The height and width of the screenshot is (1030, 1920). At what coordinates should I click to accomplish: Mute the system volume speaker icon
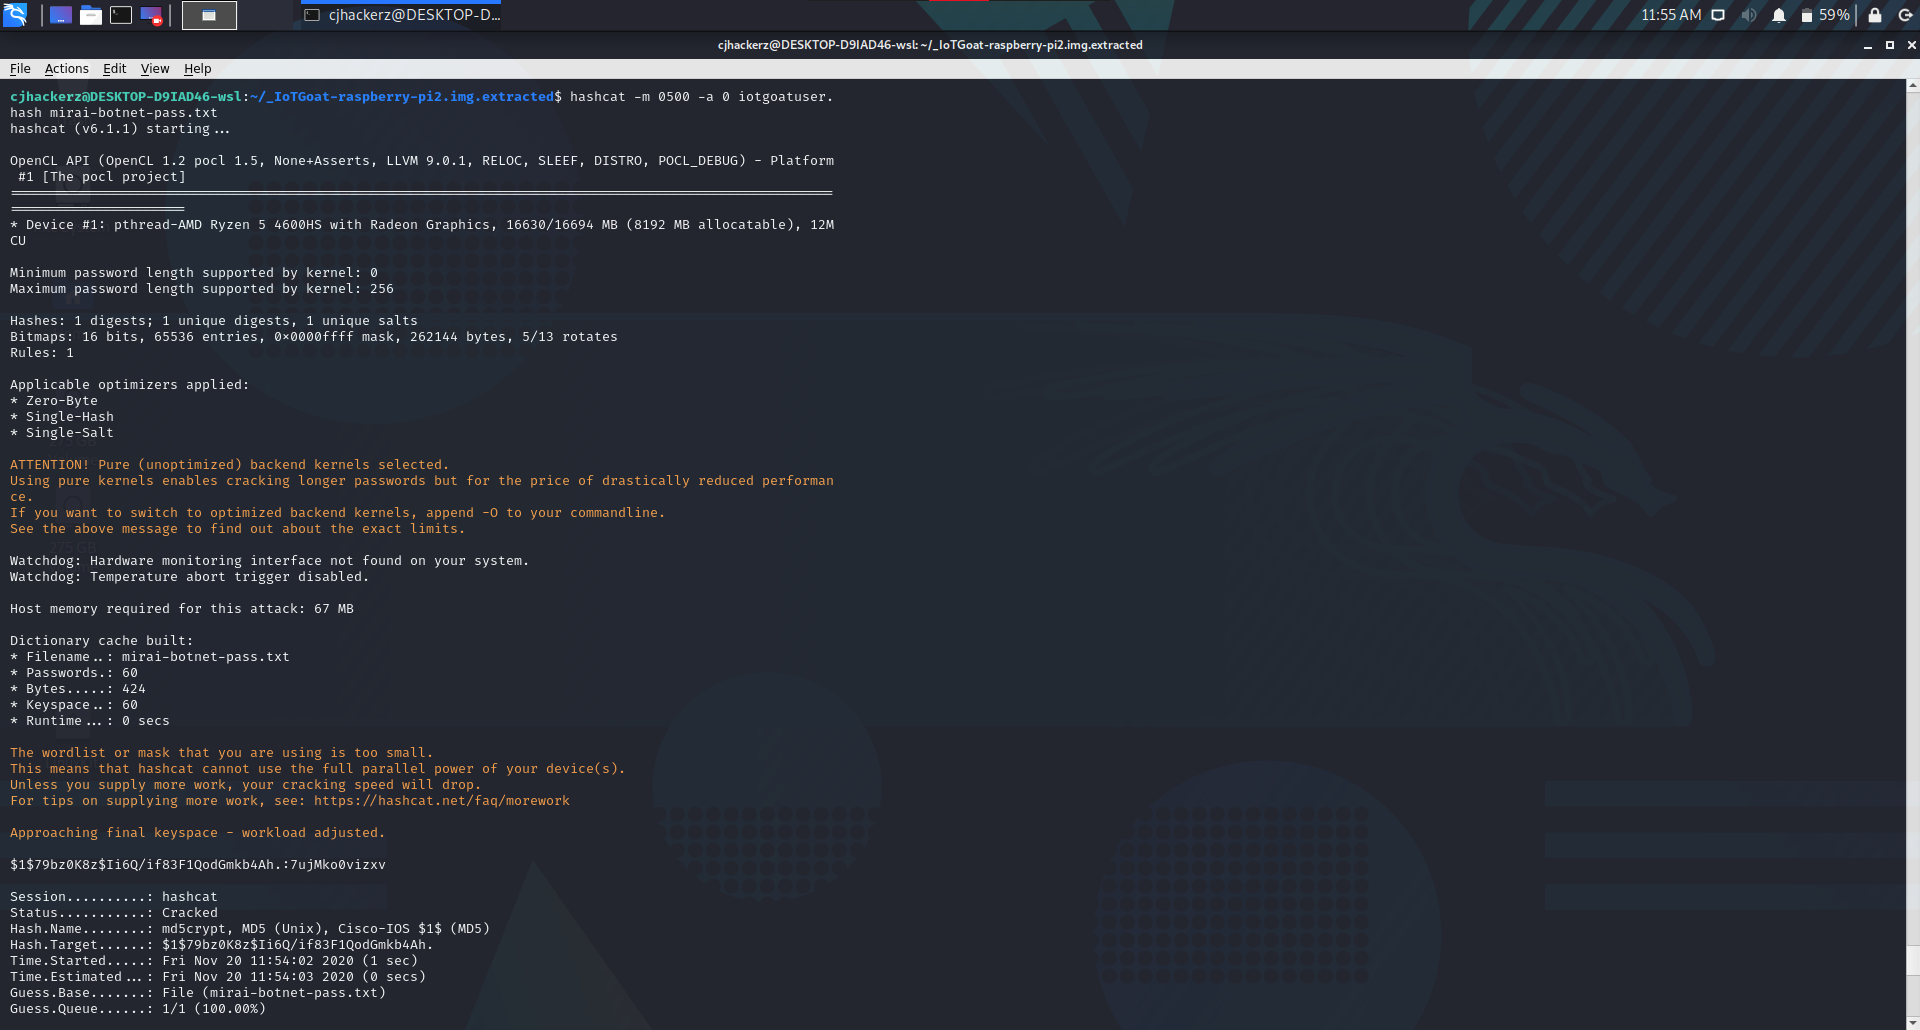pos(1748,15)
